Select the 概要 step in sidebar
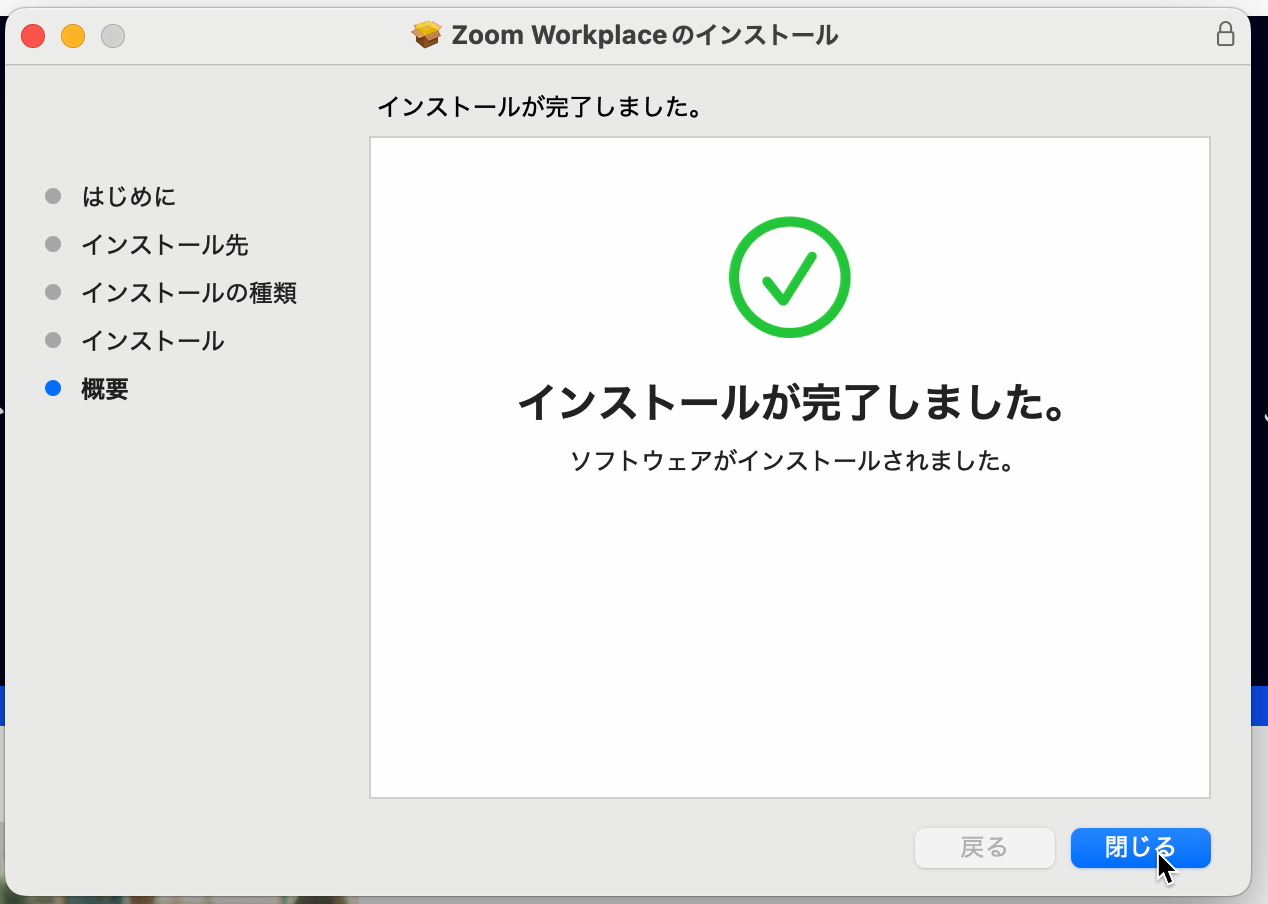The image size is (1268, 904). coord(105,389)
